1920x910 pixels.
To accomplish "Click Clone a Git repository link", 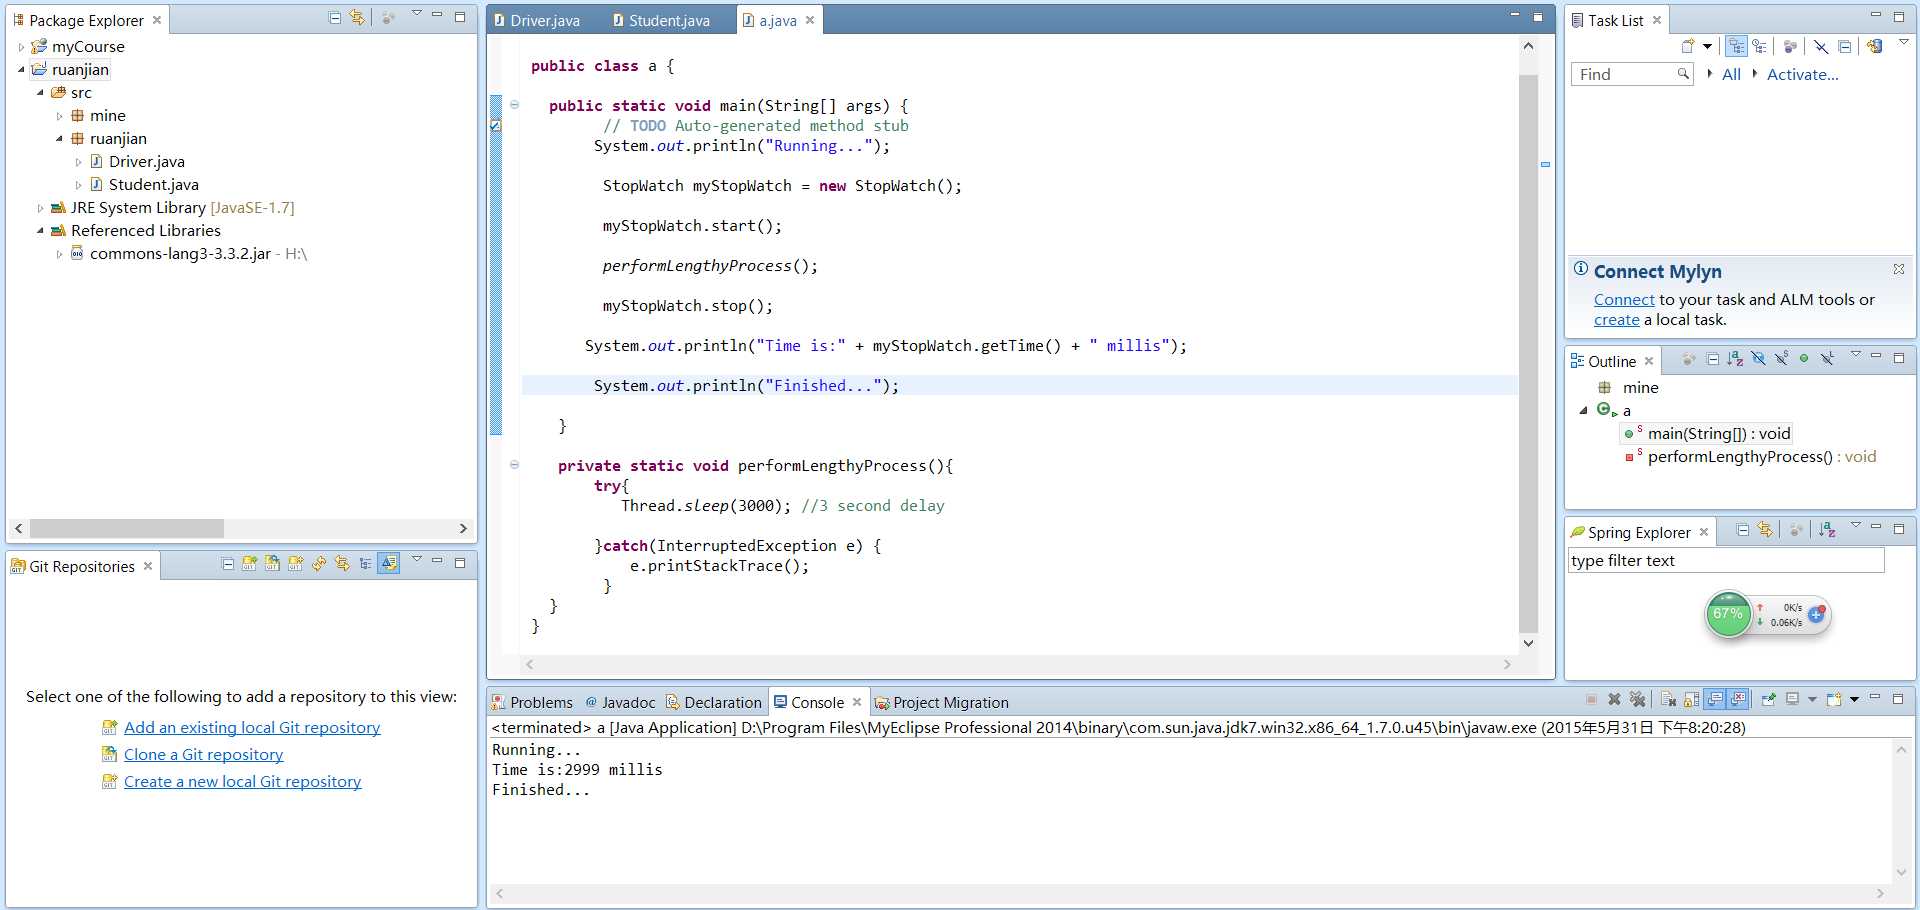I will [203, 754].
